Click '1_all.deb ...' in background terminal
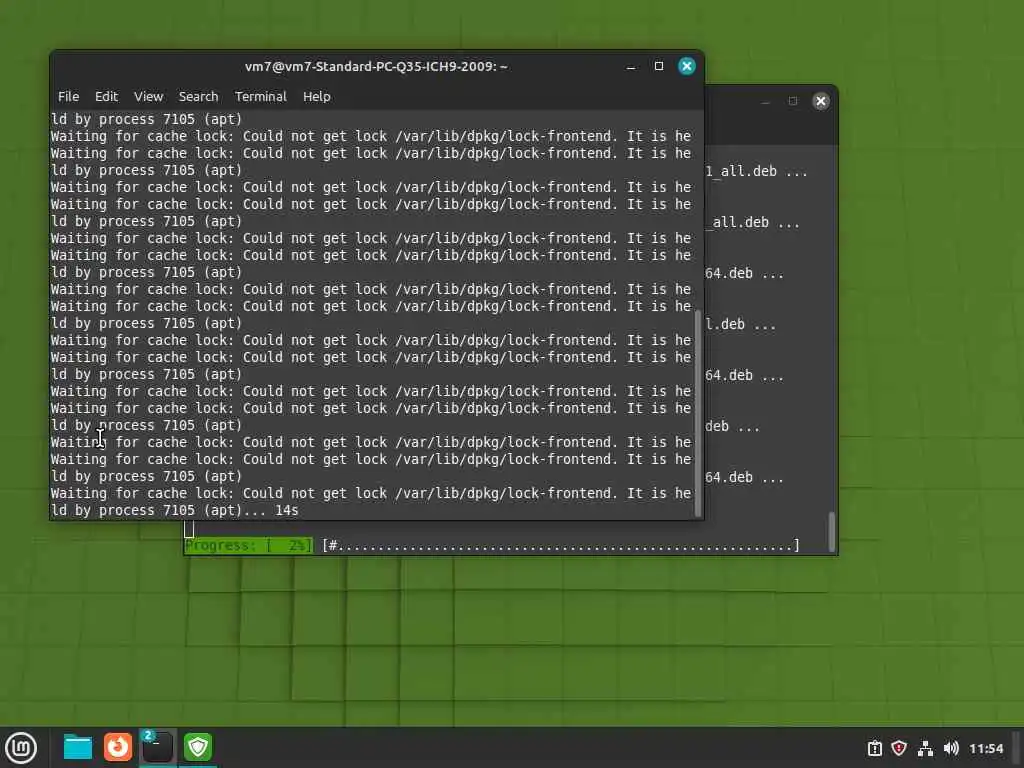This screenshot has width=1024, height=768. click(756, 172)
